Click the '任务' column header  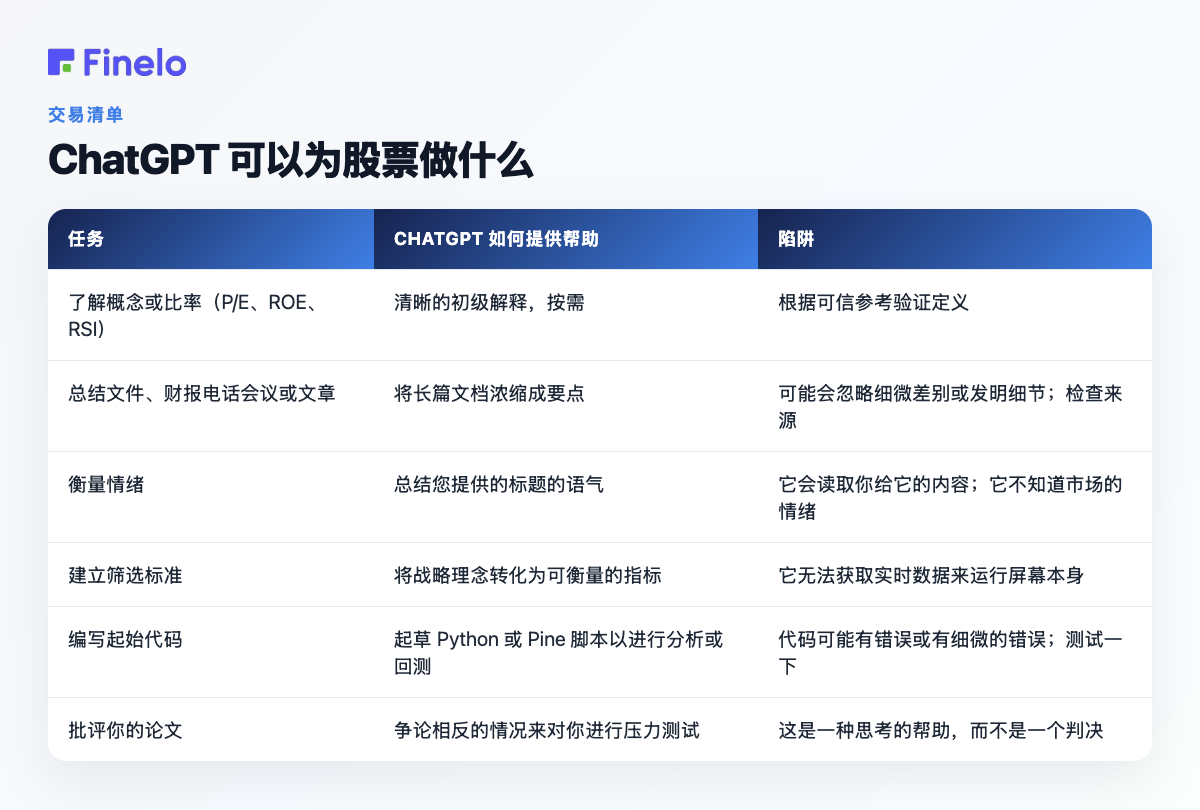coord(211,239)
